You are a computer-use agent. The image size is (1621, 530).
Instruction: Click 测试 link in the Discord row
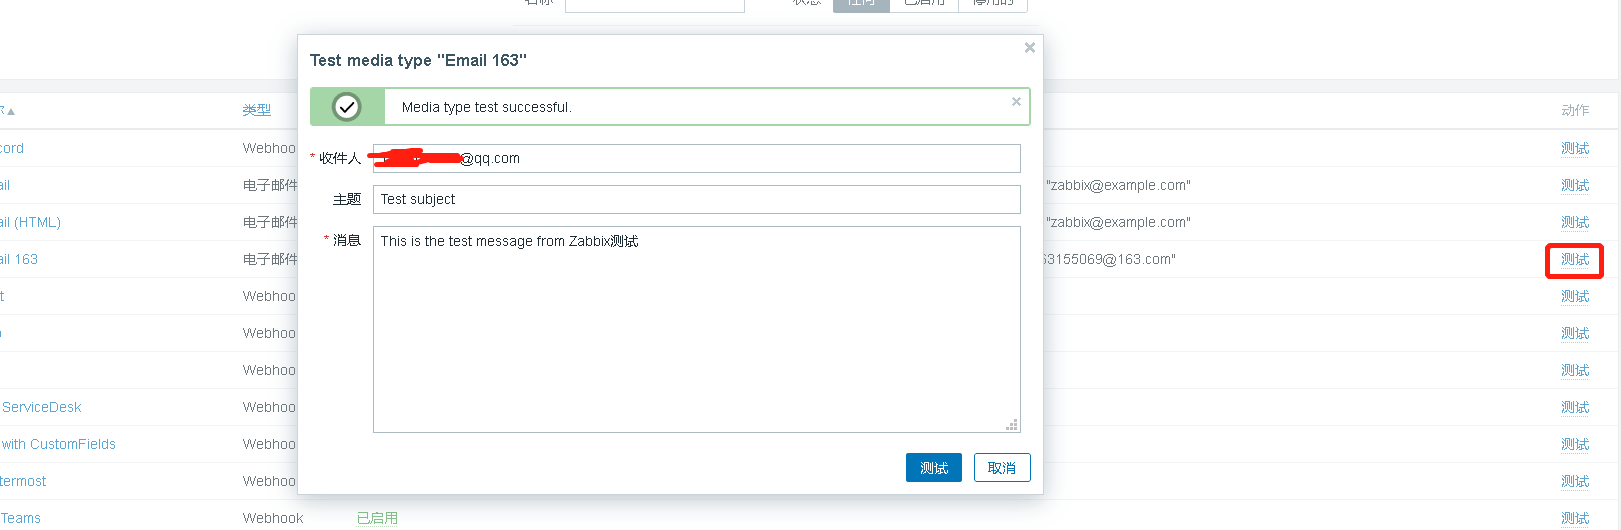(x=1574, y=148)
